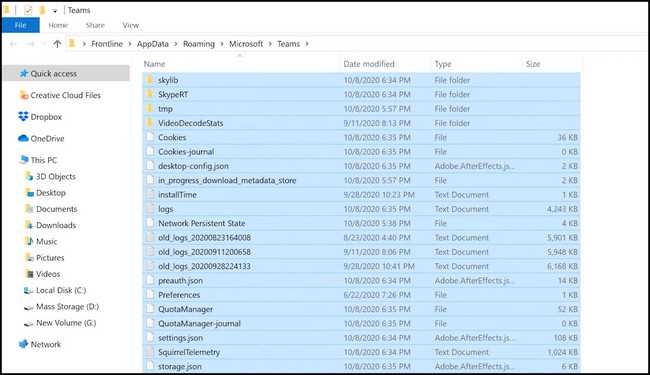Click the New folder icon in title bar

pos(42,10)
